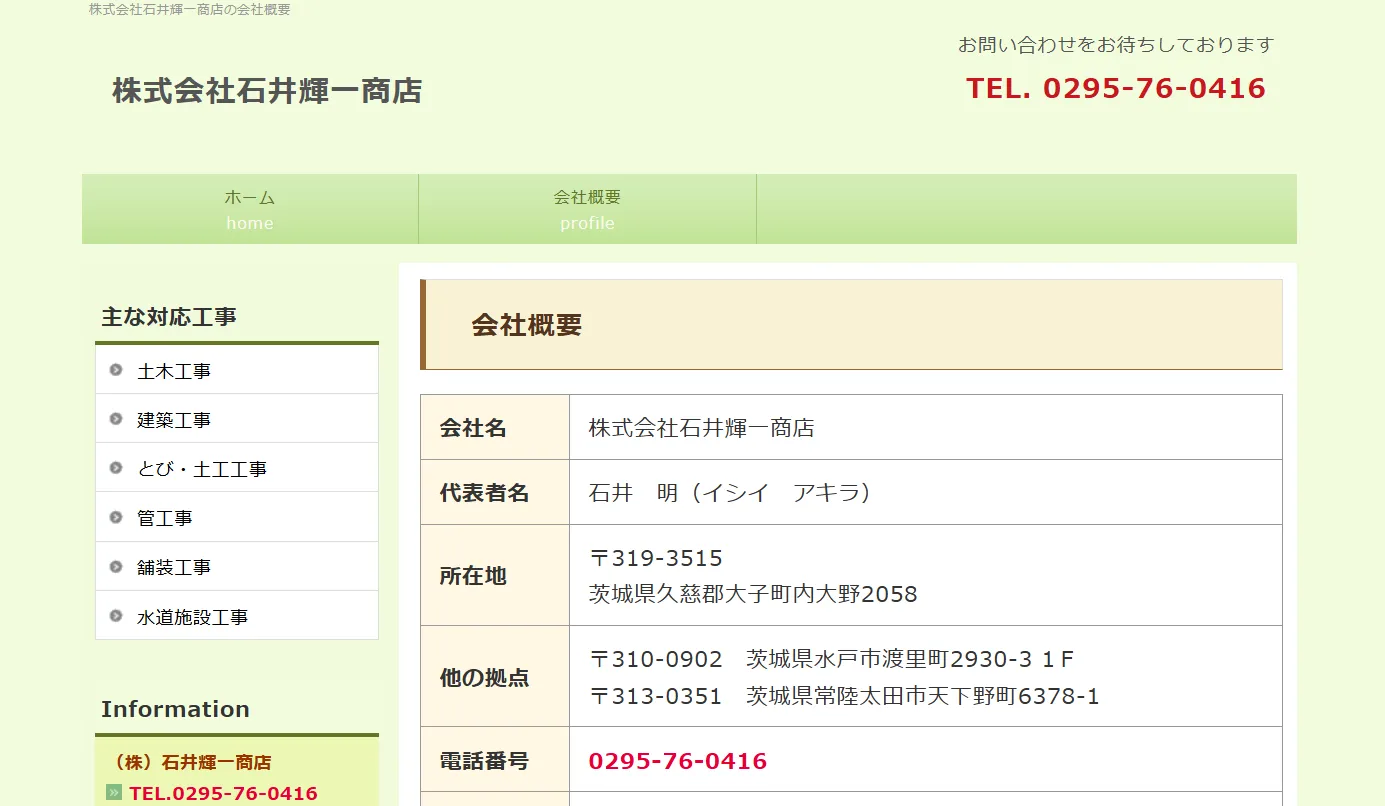Click the green arrow icon before the sidebar TEL

[114, 793]
